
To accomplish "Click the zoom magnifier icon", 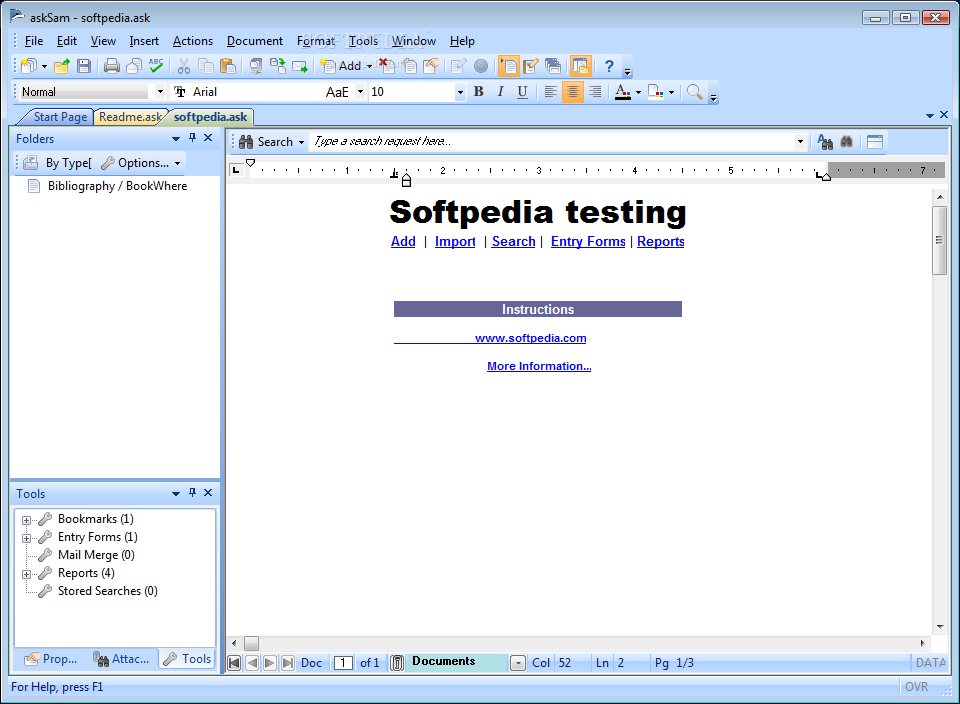I will (694, 92).
